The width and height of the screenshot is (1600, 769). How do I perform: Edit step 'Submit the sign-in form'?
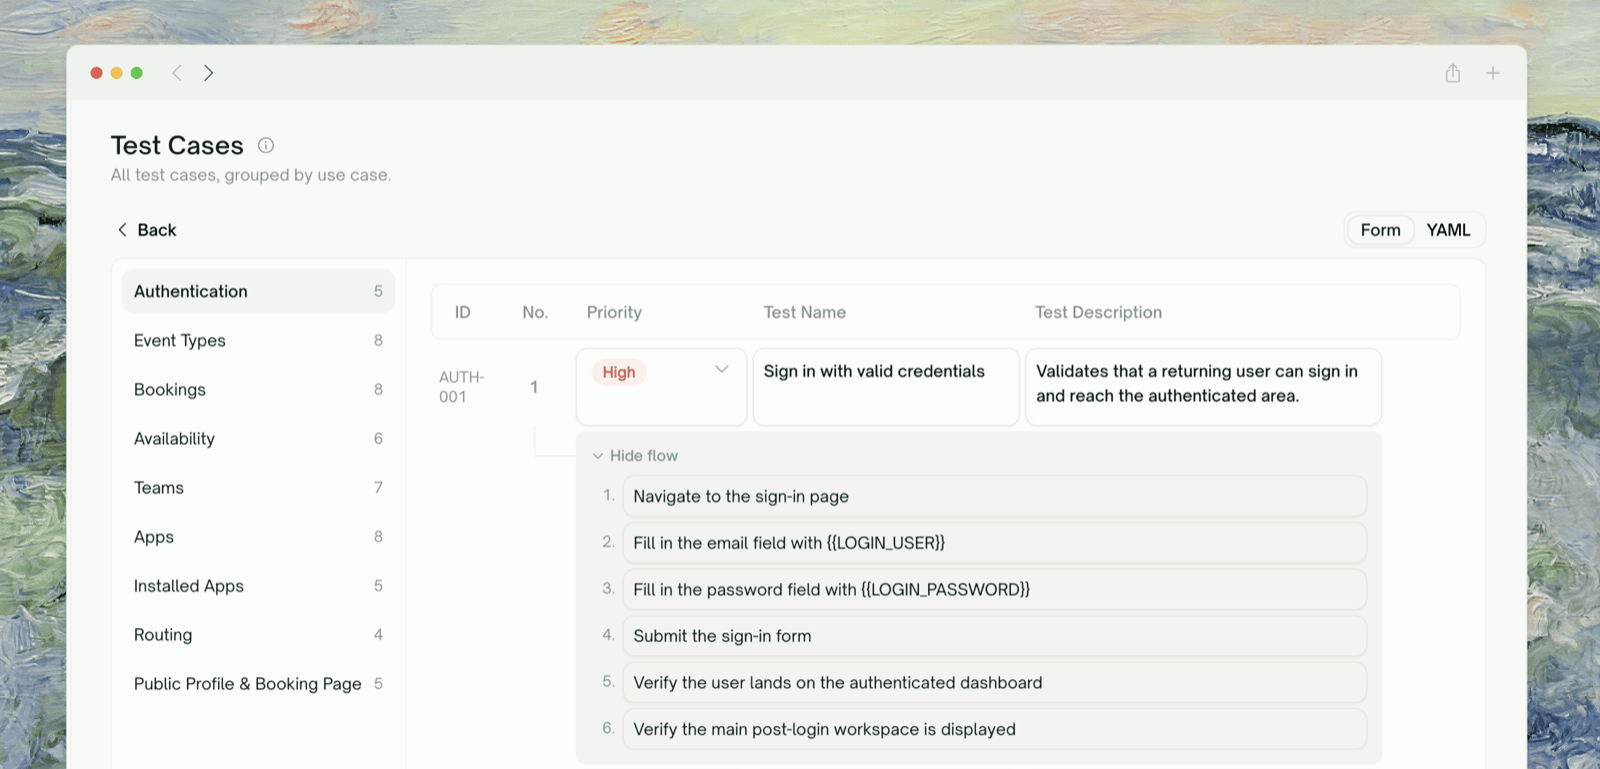(x=995, y=636)
